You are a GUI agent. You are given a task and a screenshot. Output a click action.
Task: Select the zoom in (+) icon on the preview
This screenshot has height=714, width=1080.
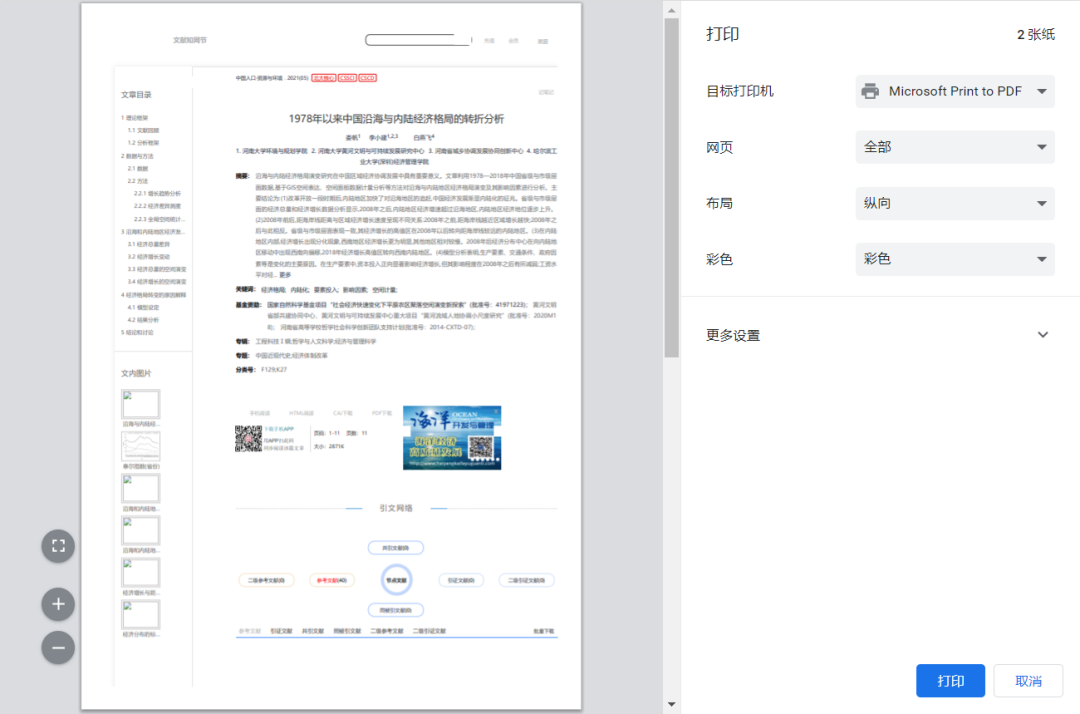pos(58,604)
